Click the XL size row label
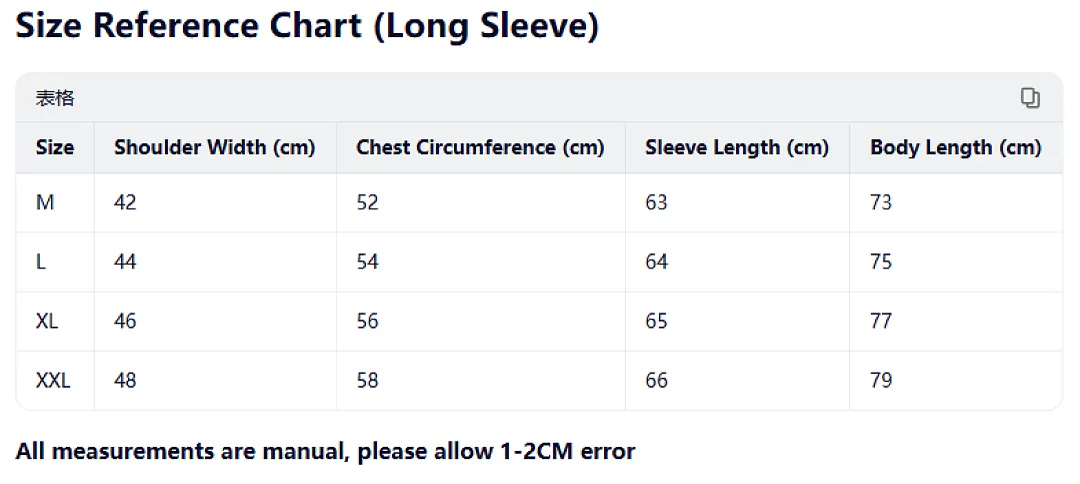Image resolution: width=1080 pixels, height=484 pixels. 47,321
